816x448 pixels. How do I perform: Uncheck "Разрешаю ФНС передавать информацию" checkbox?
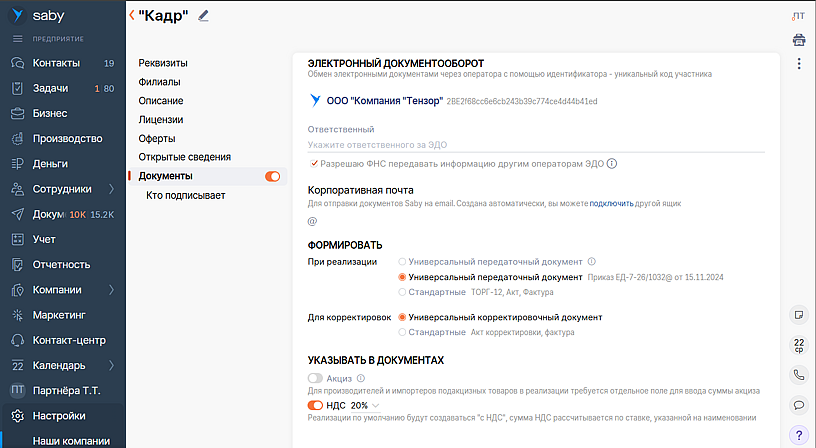[313, 164]
